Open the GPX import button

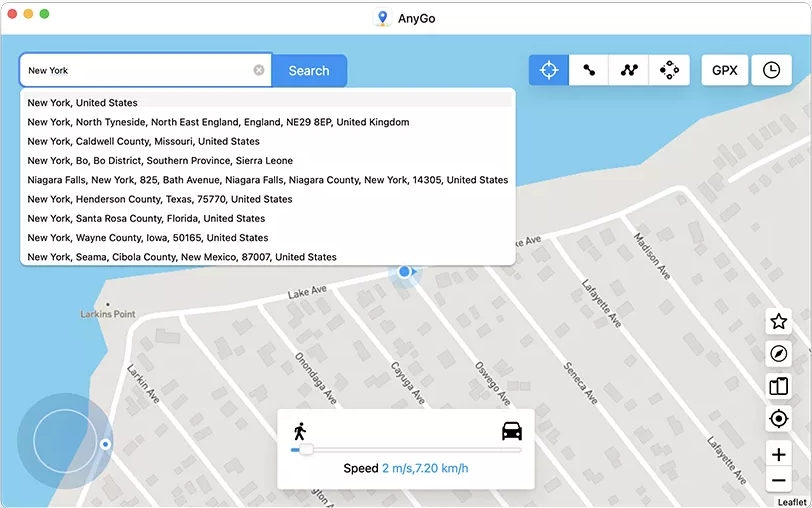click(724, 70)
